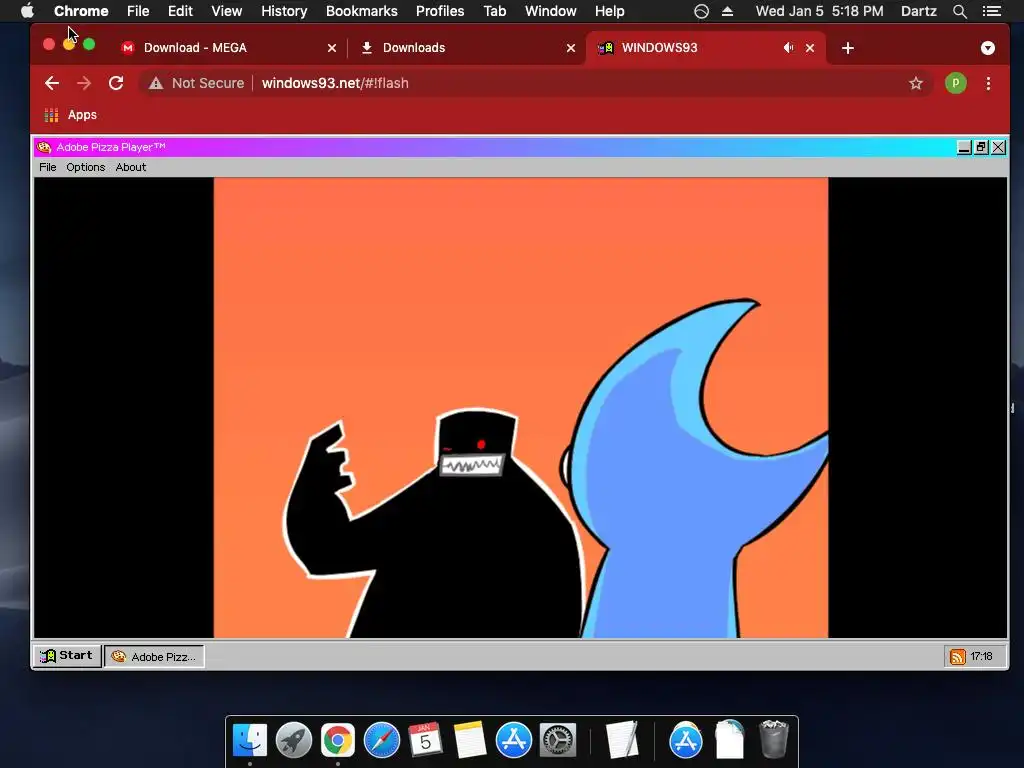Mute the WINDOWS93 tab audio icon
Viewport: 1024px width, 768px height.
coord(789,48)
